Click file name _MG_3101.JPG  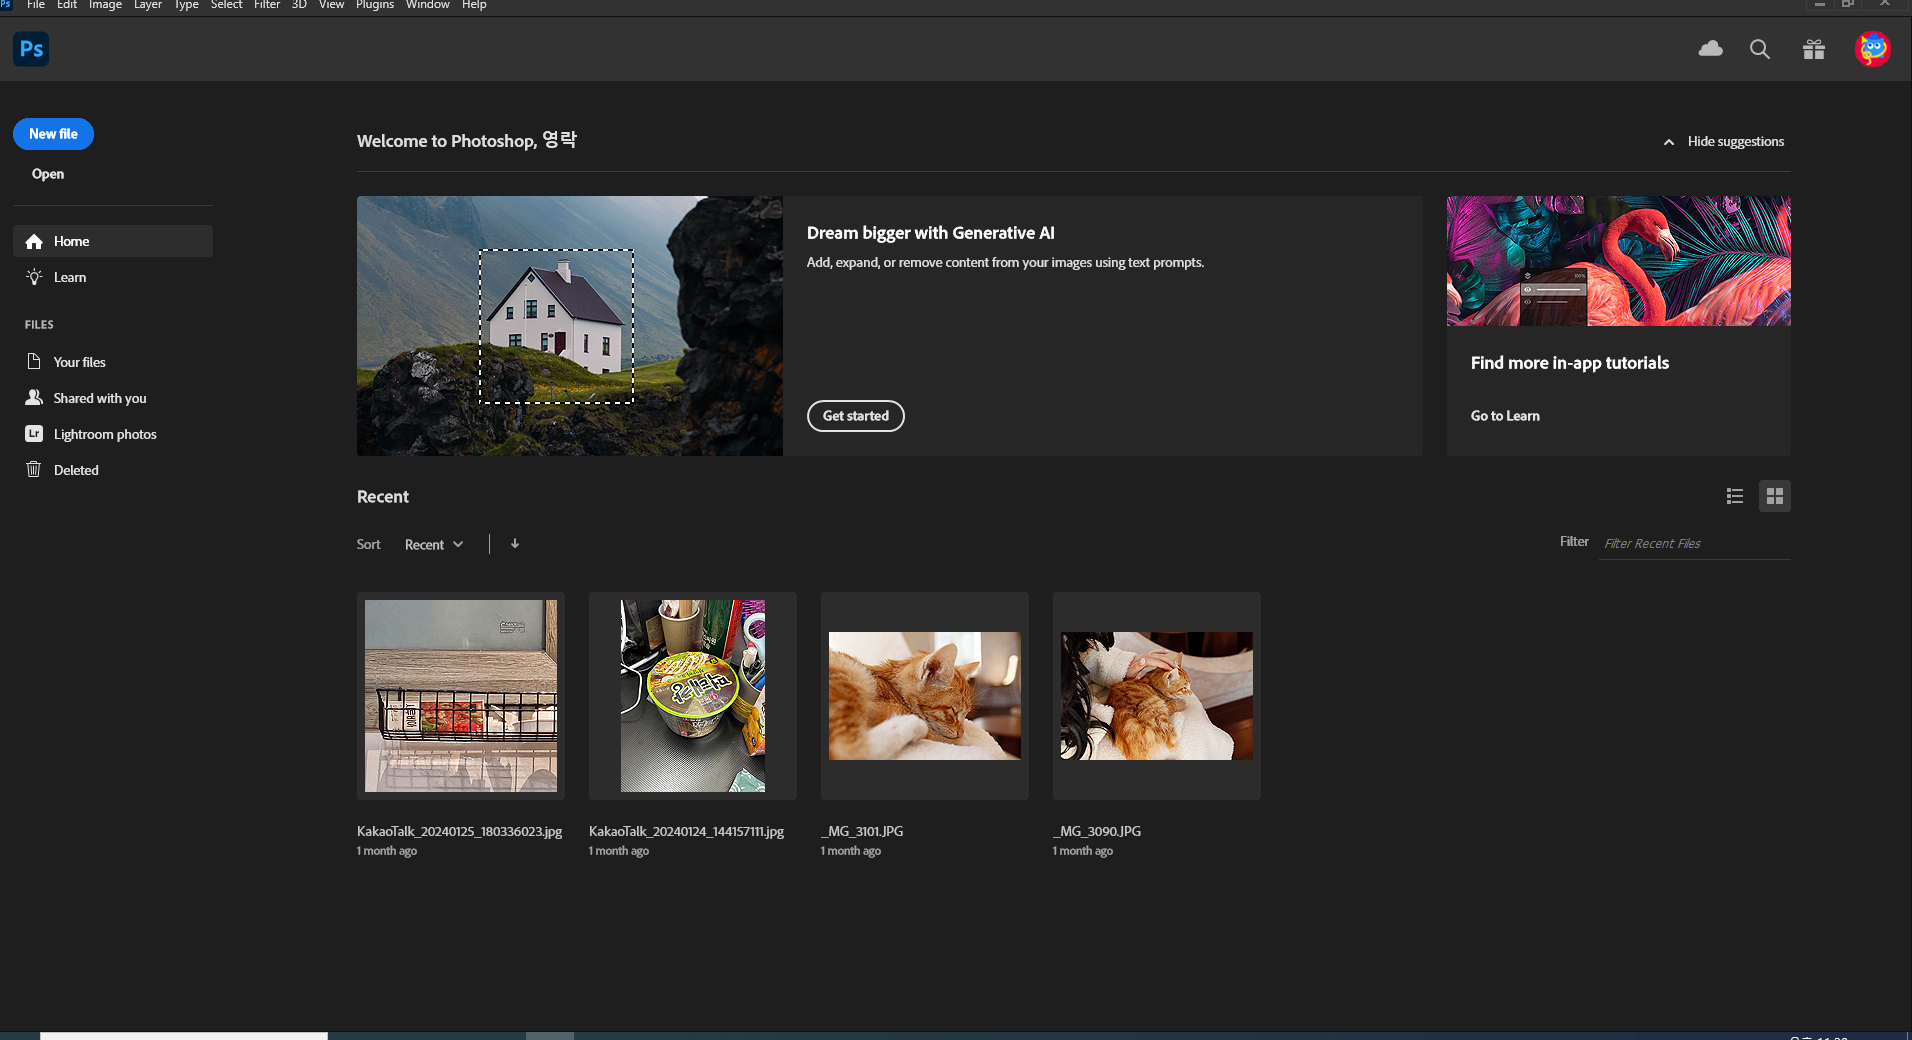(863, 831)
